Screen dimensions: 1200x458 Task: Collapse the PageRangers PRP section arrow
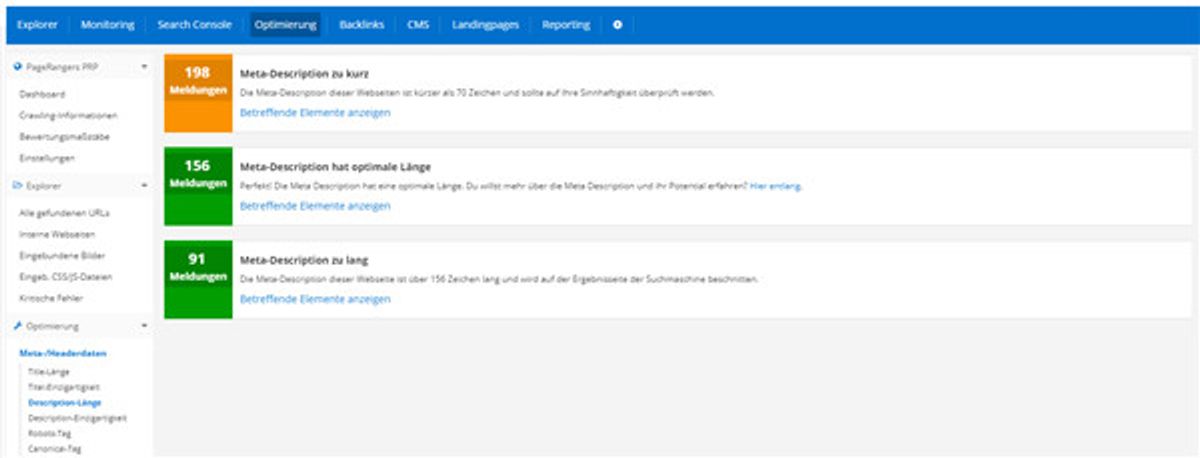pos(144,66)
